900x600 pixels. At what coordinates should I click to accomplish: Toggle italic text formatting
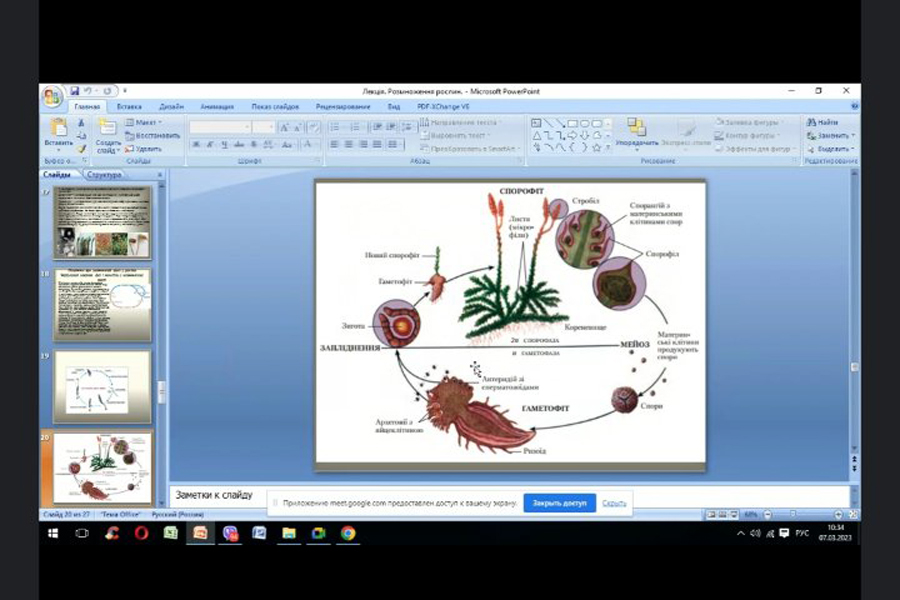211,145
